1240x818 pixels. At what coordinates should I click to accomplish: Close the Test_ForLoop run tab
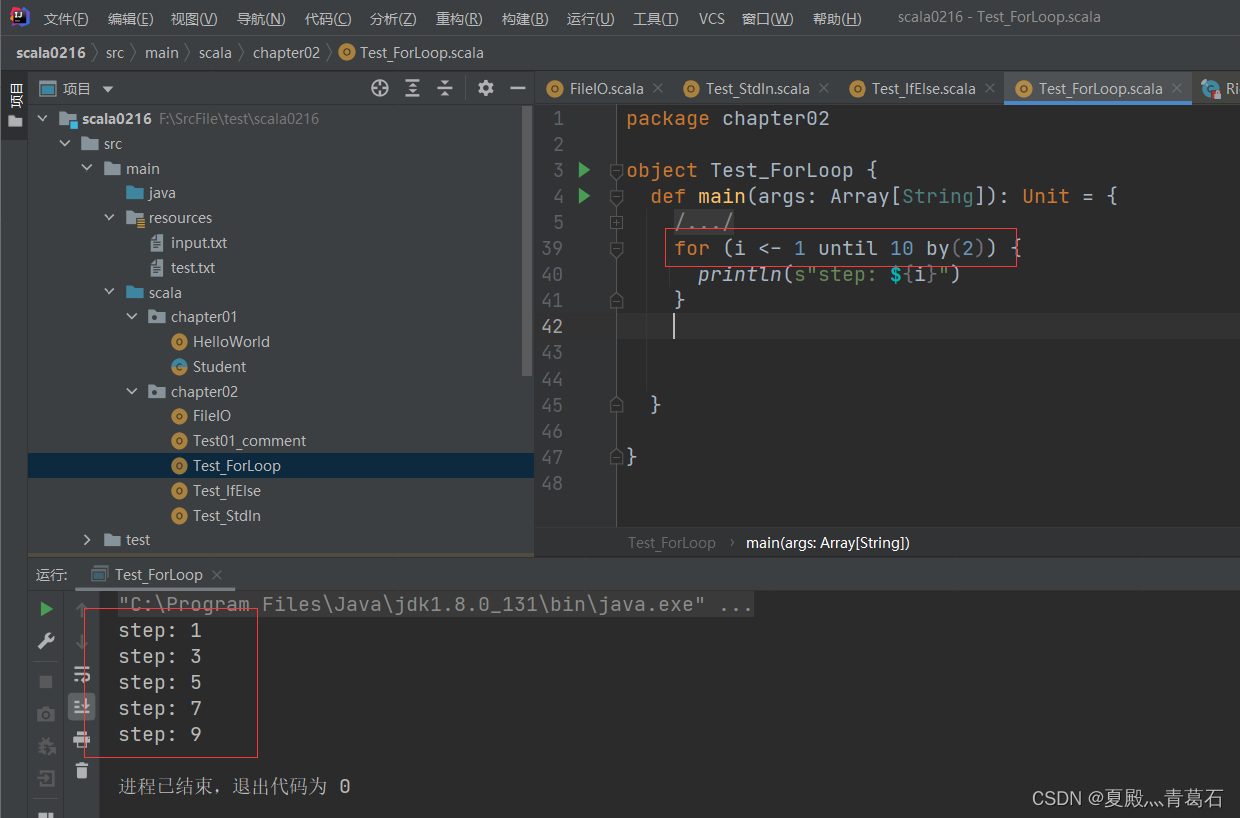pos(217,574)
